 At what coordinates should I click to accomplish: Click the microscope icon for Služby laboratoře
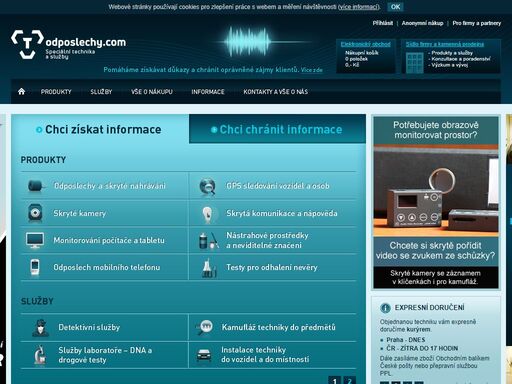(40, 355)
